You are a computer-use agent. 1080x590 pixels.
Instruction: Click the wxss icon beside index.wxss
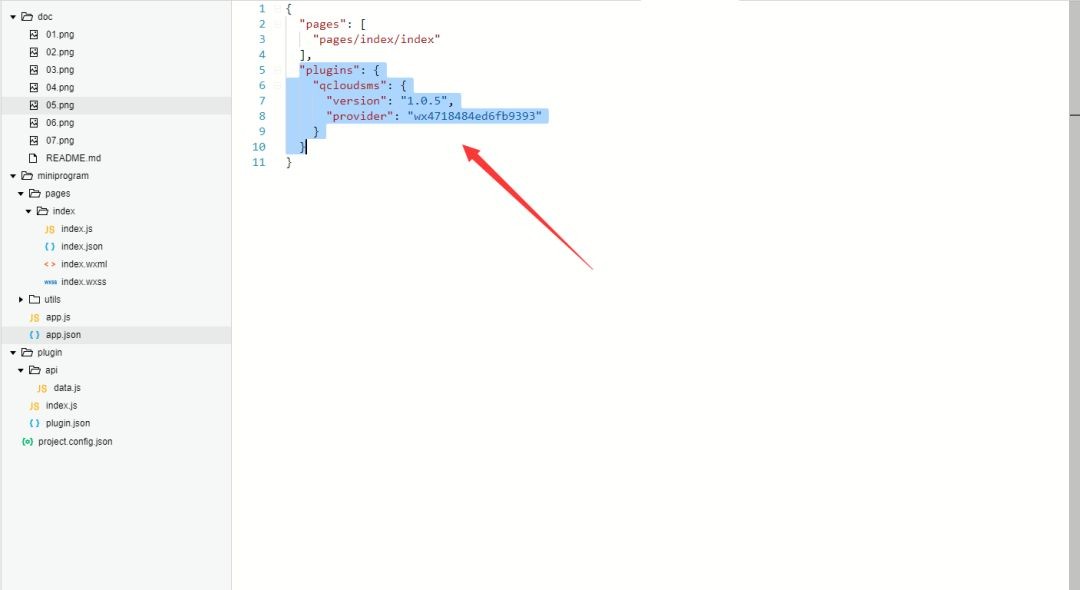coord(50,282)
